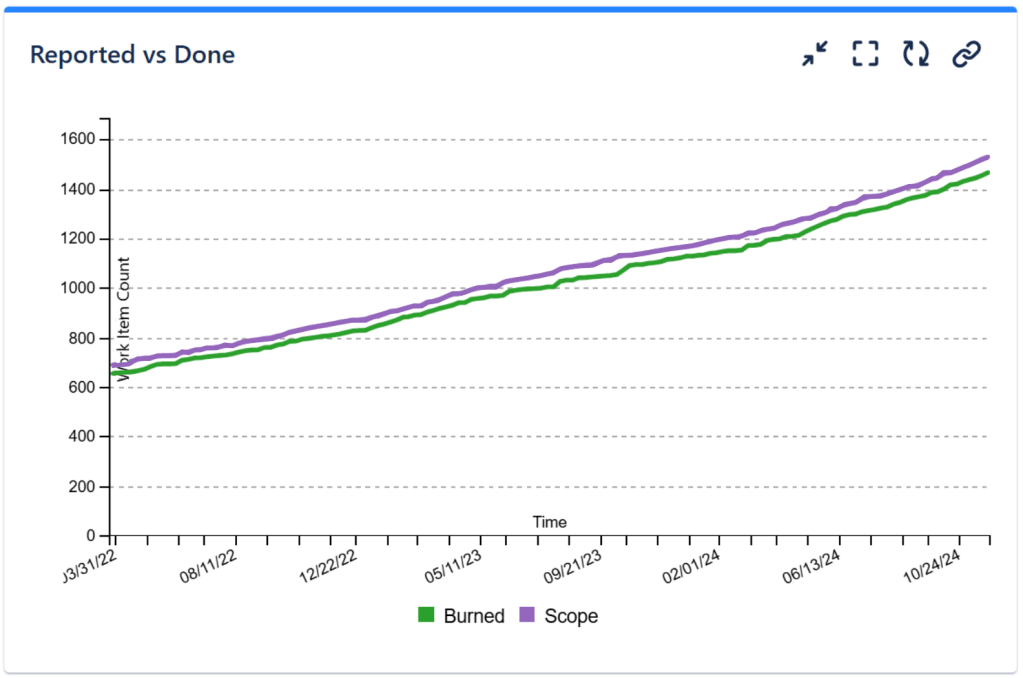
Task: Copy the gadget link via chain icon
Action: coord(965,54)
